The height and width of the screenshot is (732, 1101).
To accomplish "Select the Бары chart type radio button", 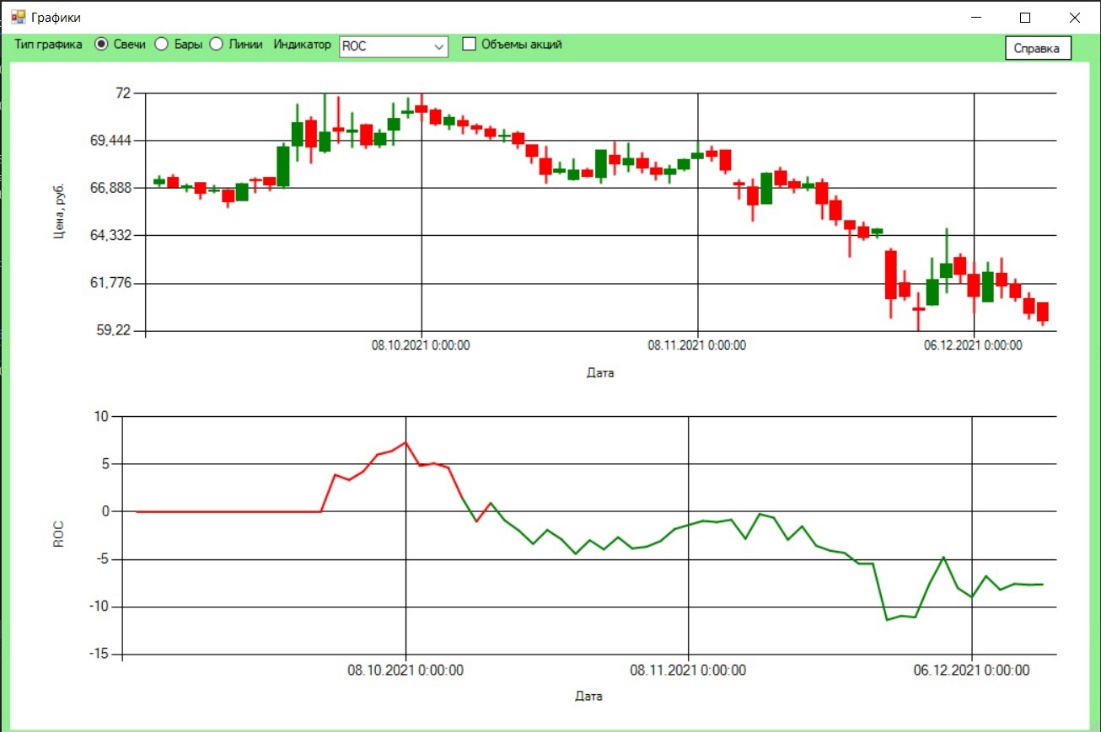I will [161, 44].
